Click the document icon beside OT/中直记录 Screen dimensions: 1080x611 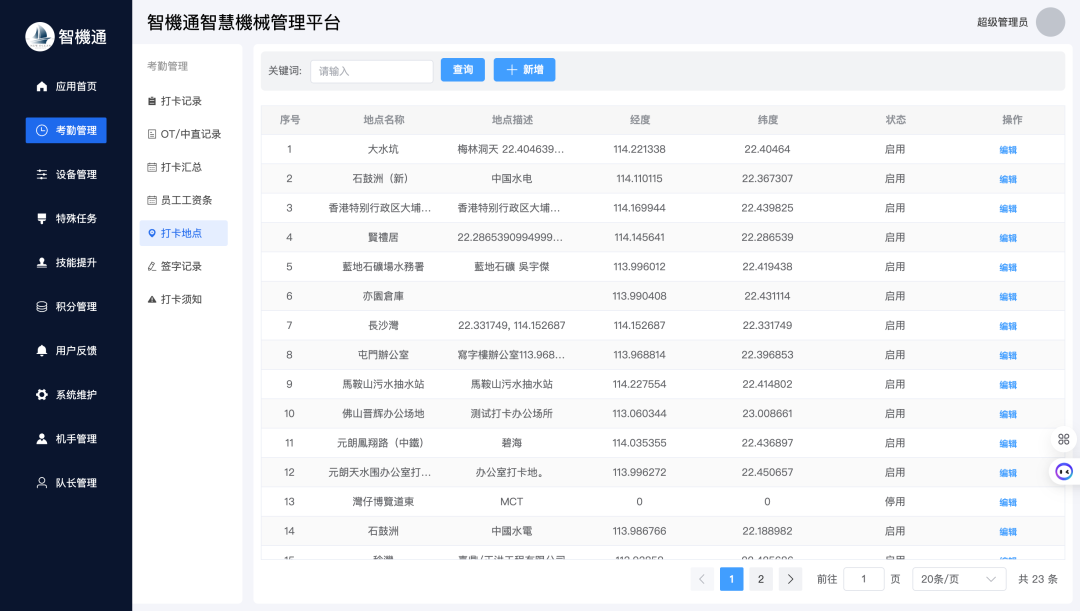click(152, 134)
